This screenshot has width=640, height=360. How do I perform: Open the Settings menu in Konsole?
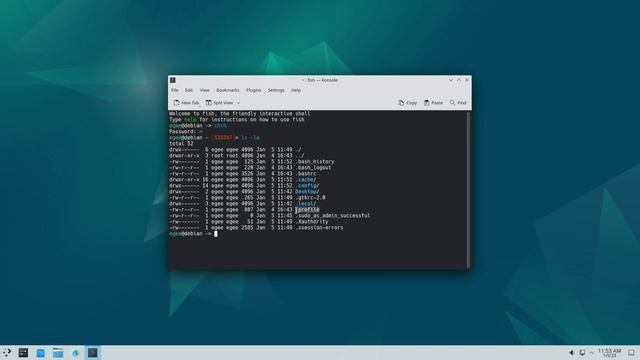click(276, 90)
